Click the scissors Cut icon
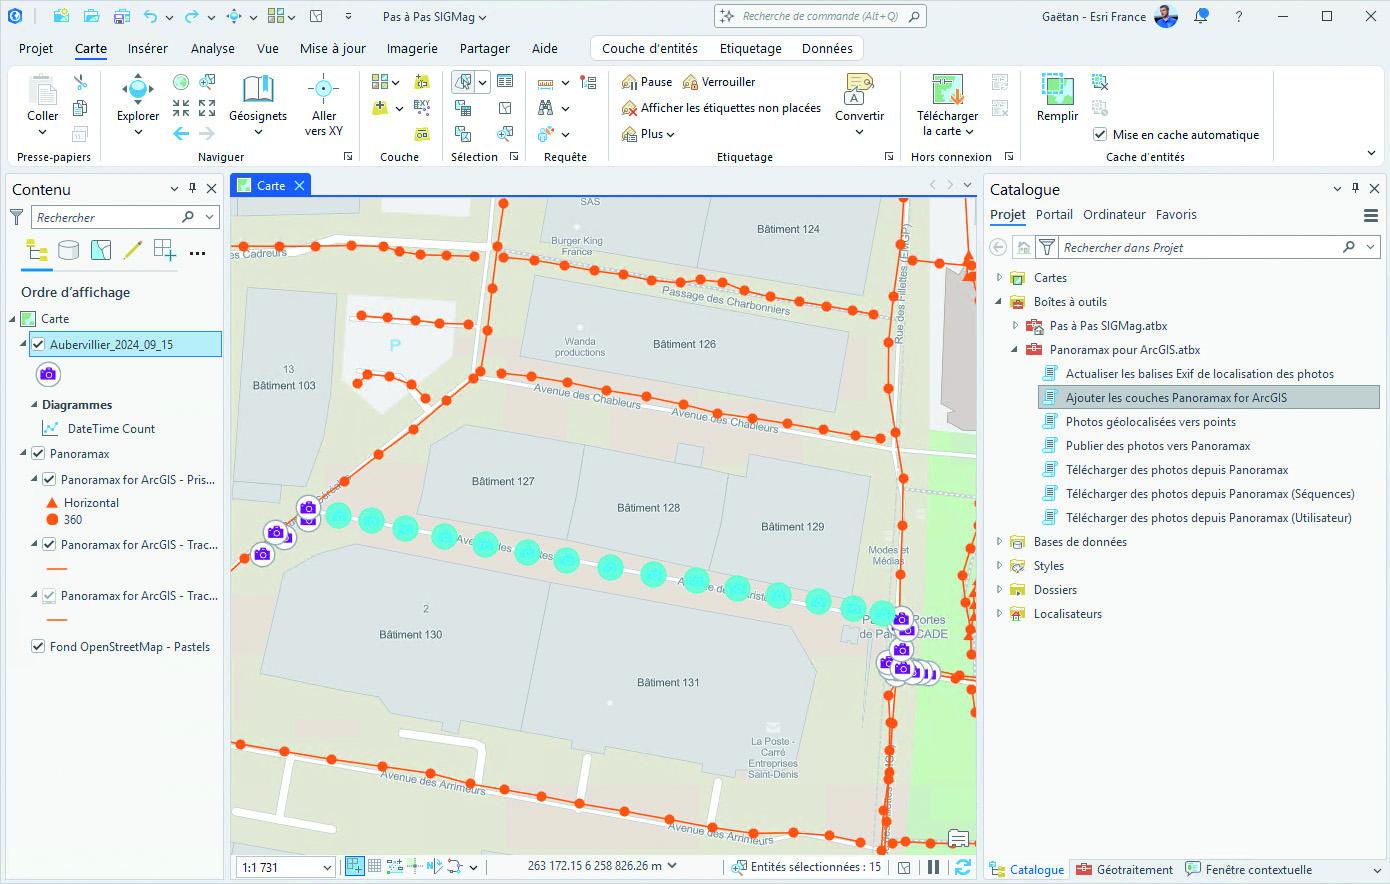 pyautogui.click(x=81, y=82)
